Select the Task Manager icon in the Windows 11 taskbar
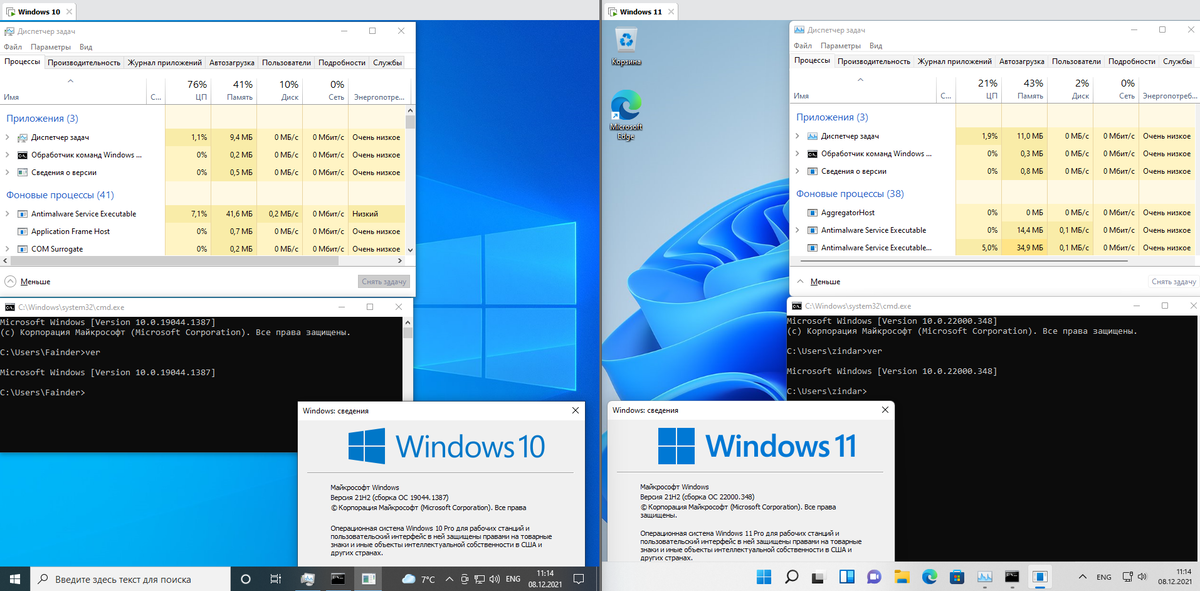 pos(984,577)
